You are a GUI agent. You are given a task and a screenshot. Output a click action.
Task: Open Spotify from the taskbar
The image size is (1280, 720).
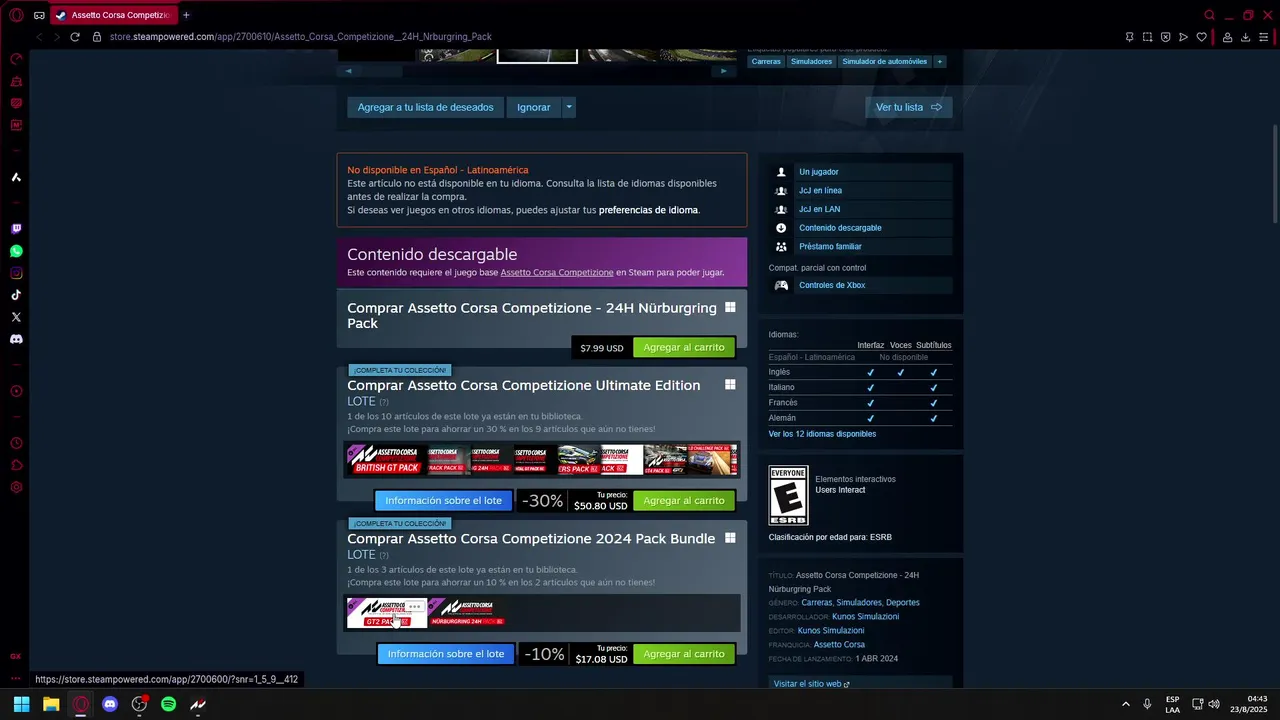coord(169,704)
